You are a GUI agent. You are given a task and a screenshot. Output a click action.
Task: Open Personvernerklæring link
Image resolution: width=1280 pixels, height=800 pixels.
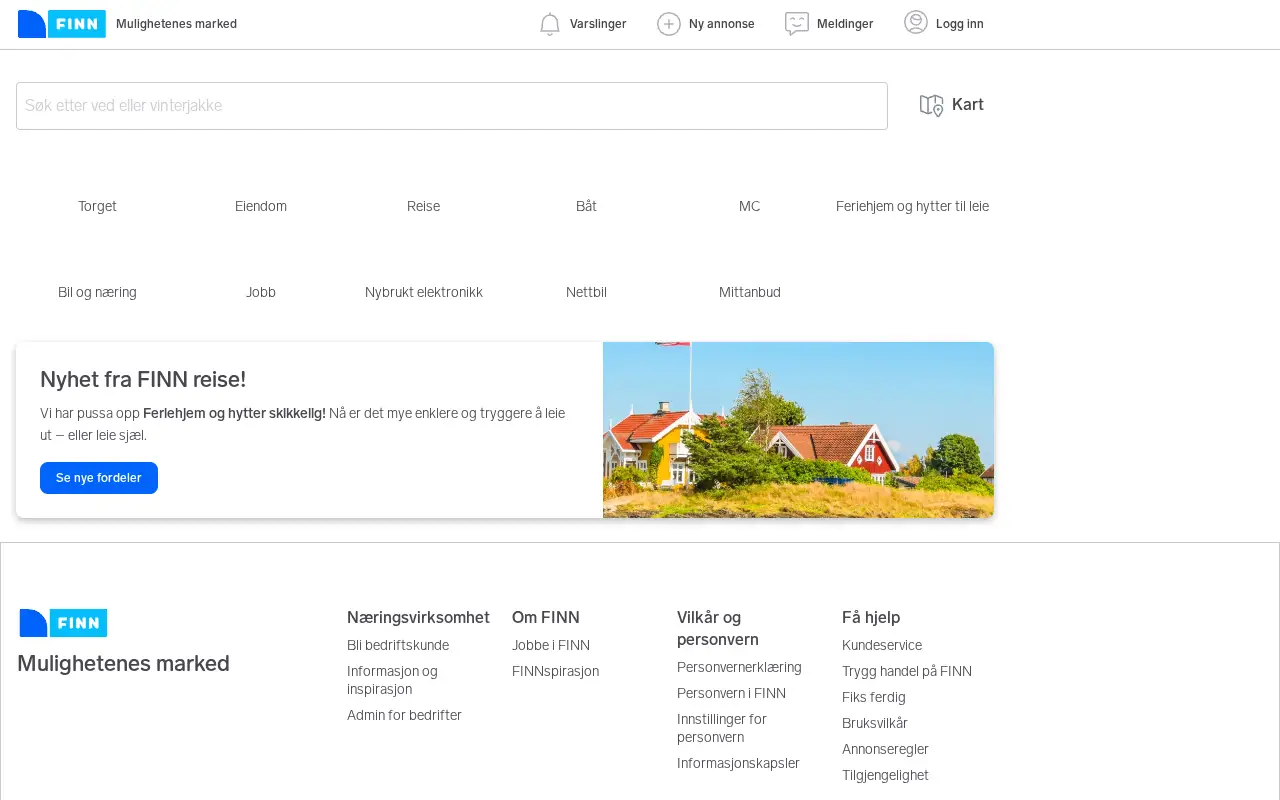point(739,667)
